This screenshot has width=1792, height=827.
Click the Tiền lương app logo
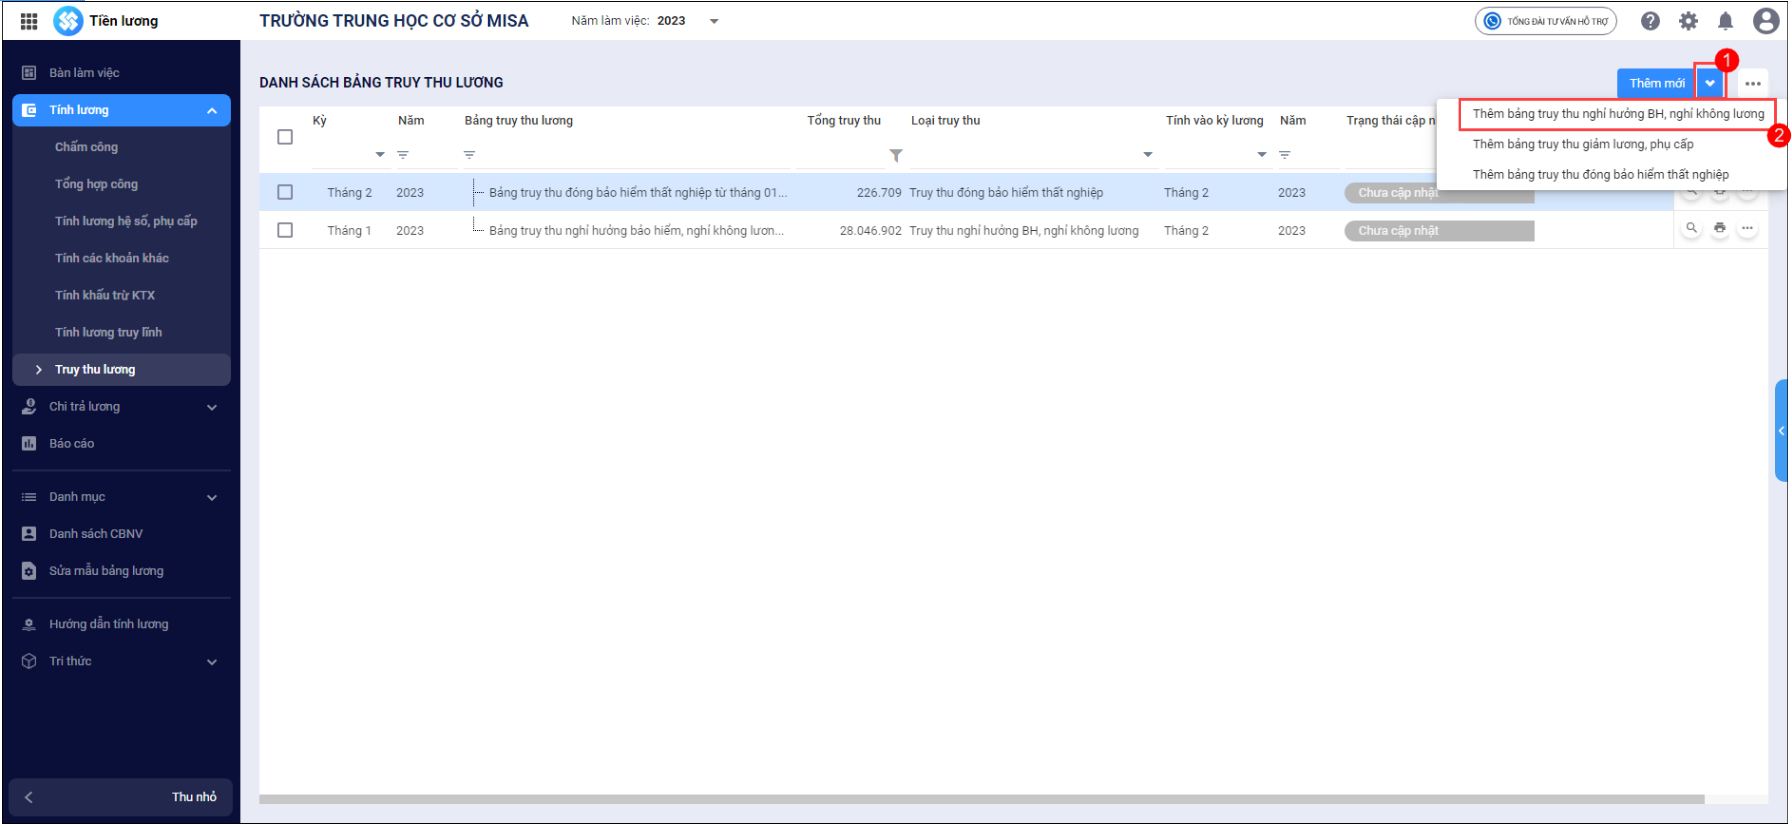(x=68, y=21)
